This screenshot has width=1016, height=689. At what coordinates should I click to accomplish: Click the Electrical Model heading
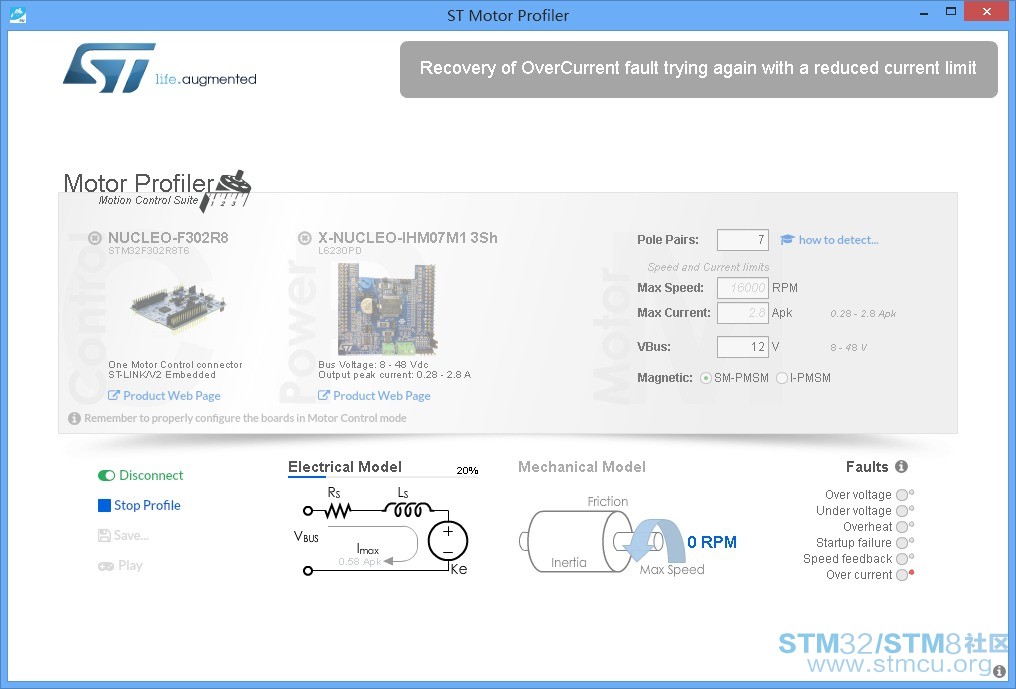click(x=345, y=467)
